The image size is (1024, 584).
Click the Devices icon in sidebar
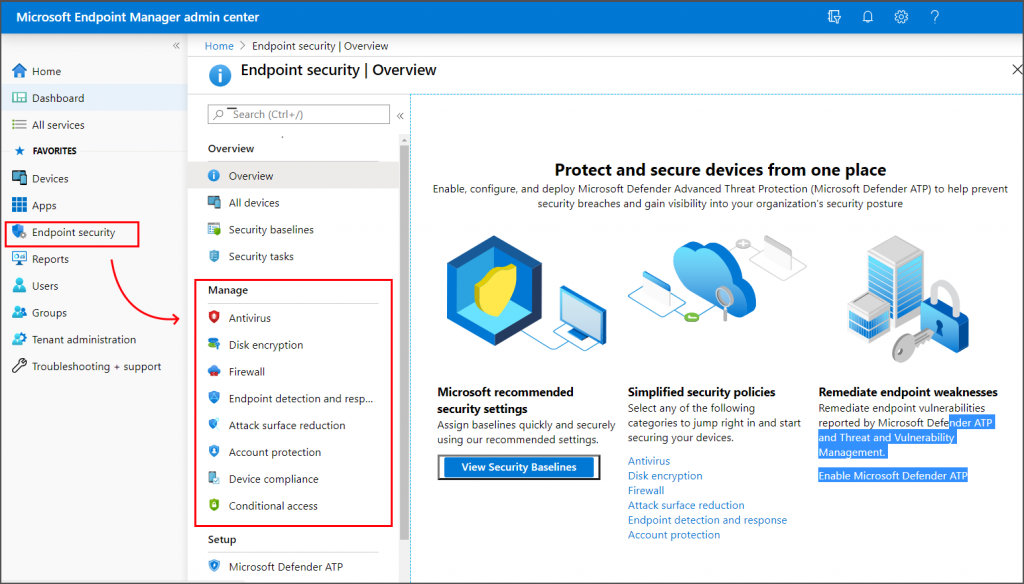pos(20,178)
